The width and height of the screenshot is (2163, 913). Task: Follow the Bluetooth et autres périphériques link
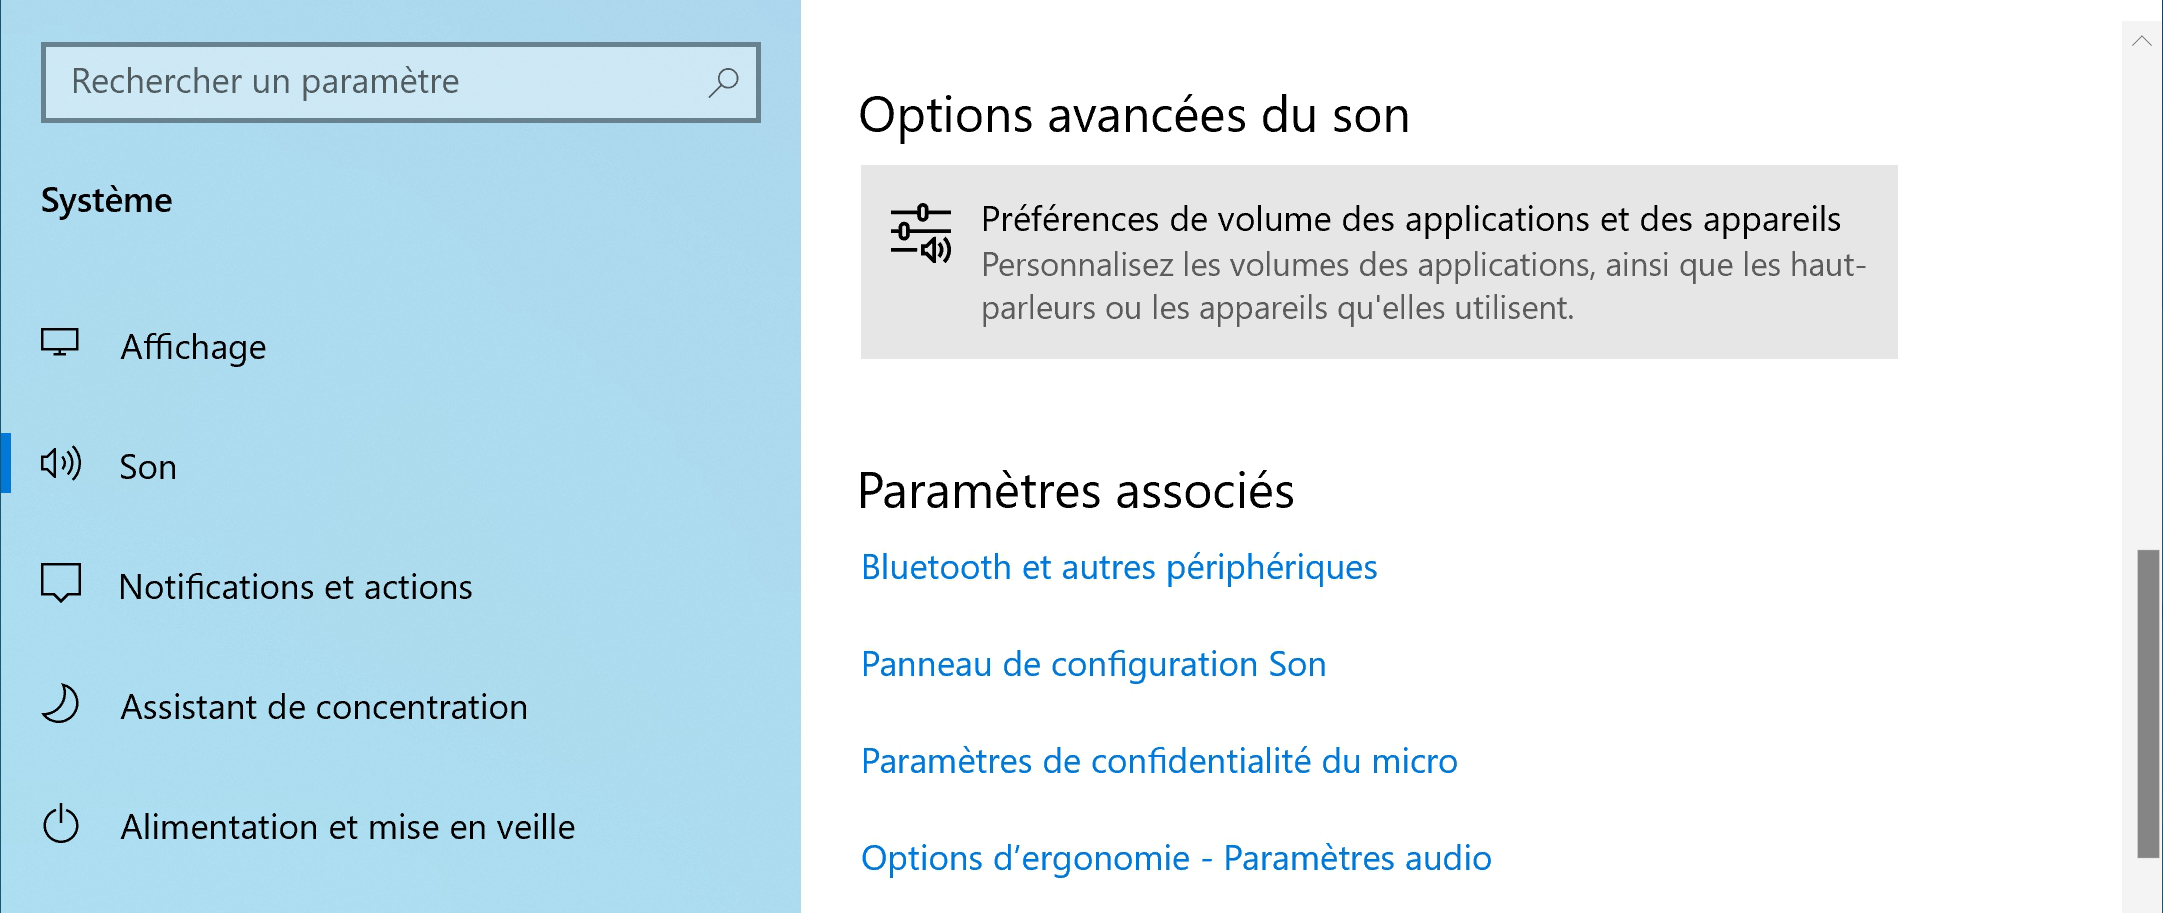(1119, 567)
